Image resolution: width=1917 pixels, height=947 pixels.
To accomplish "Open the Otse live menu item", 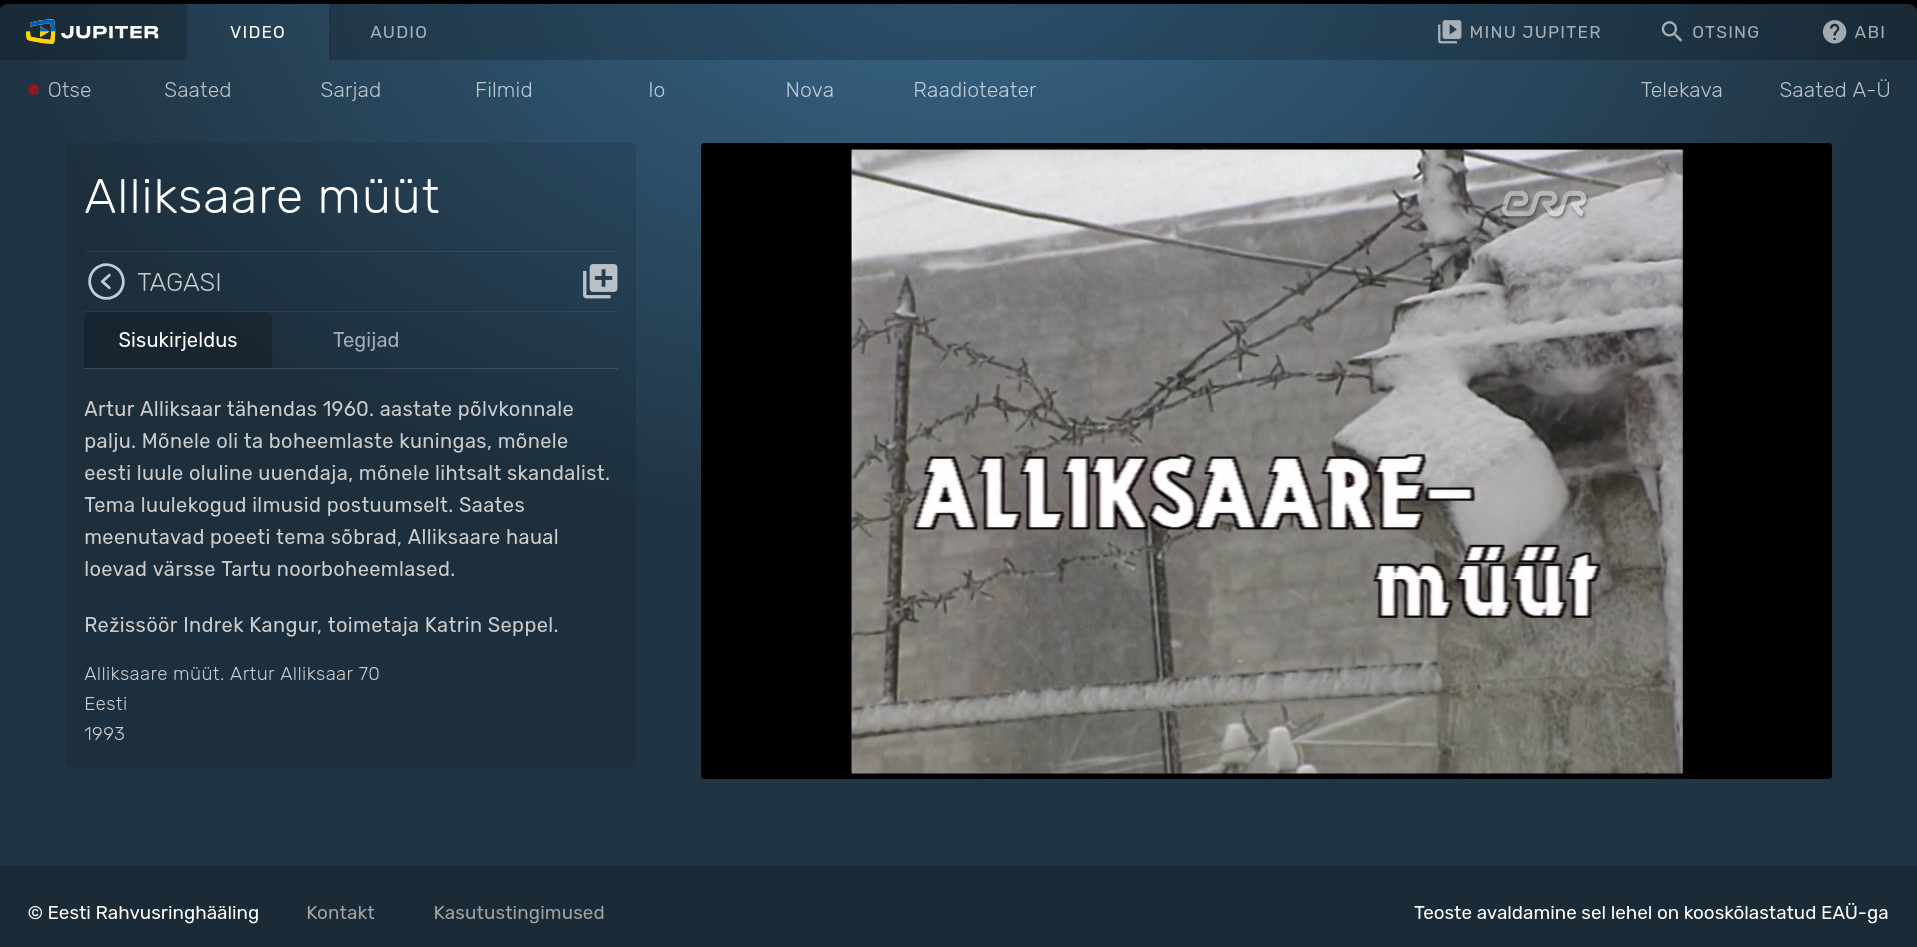I will [x=69, y=90].
